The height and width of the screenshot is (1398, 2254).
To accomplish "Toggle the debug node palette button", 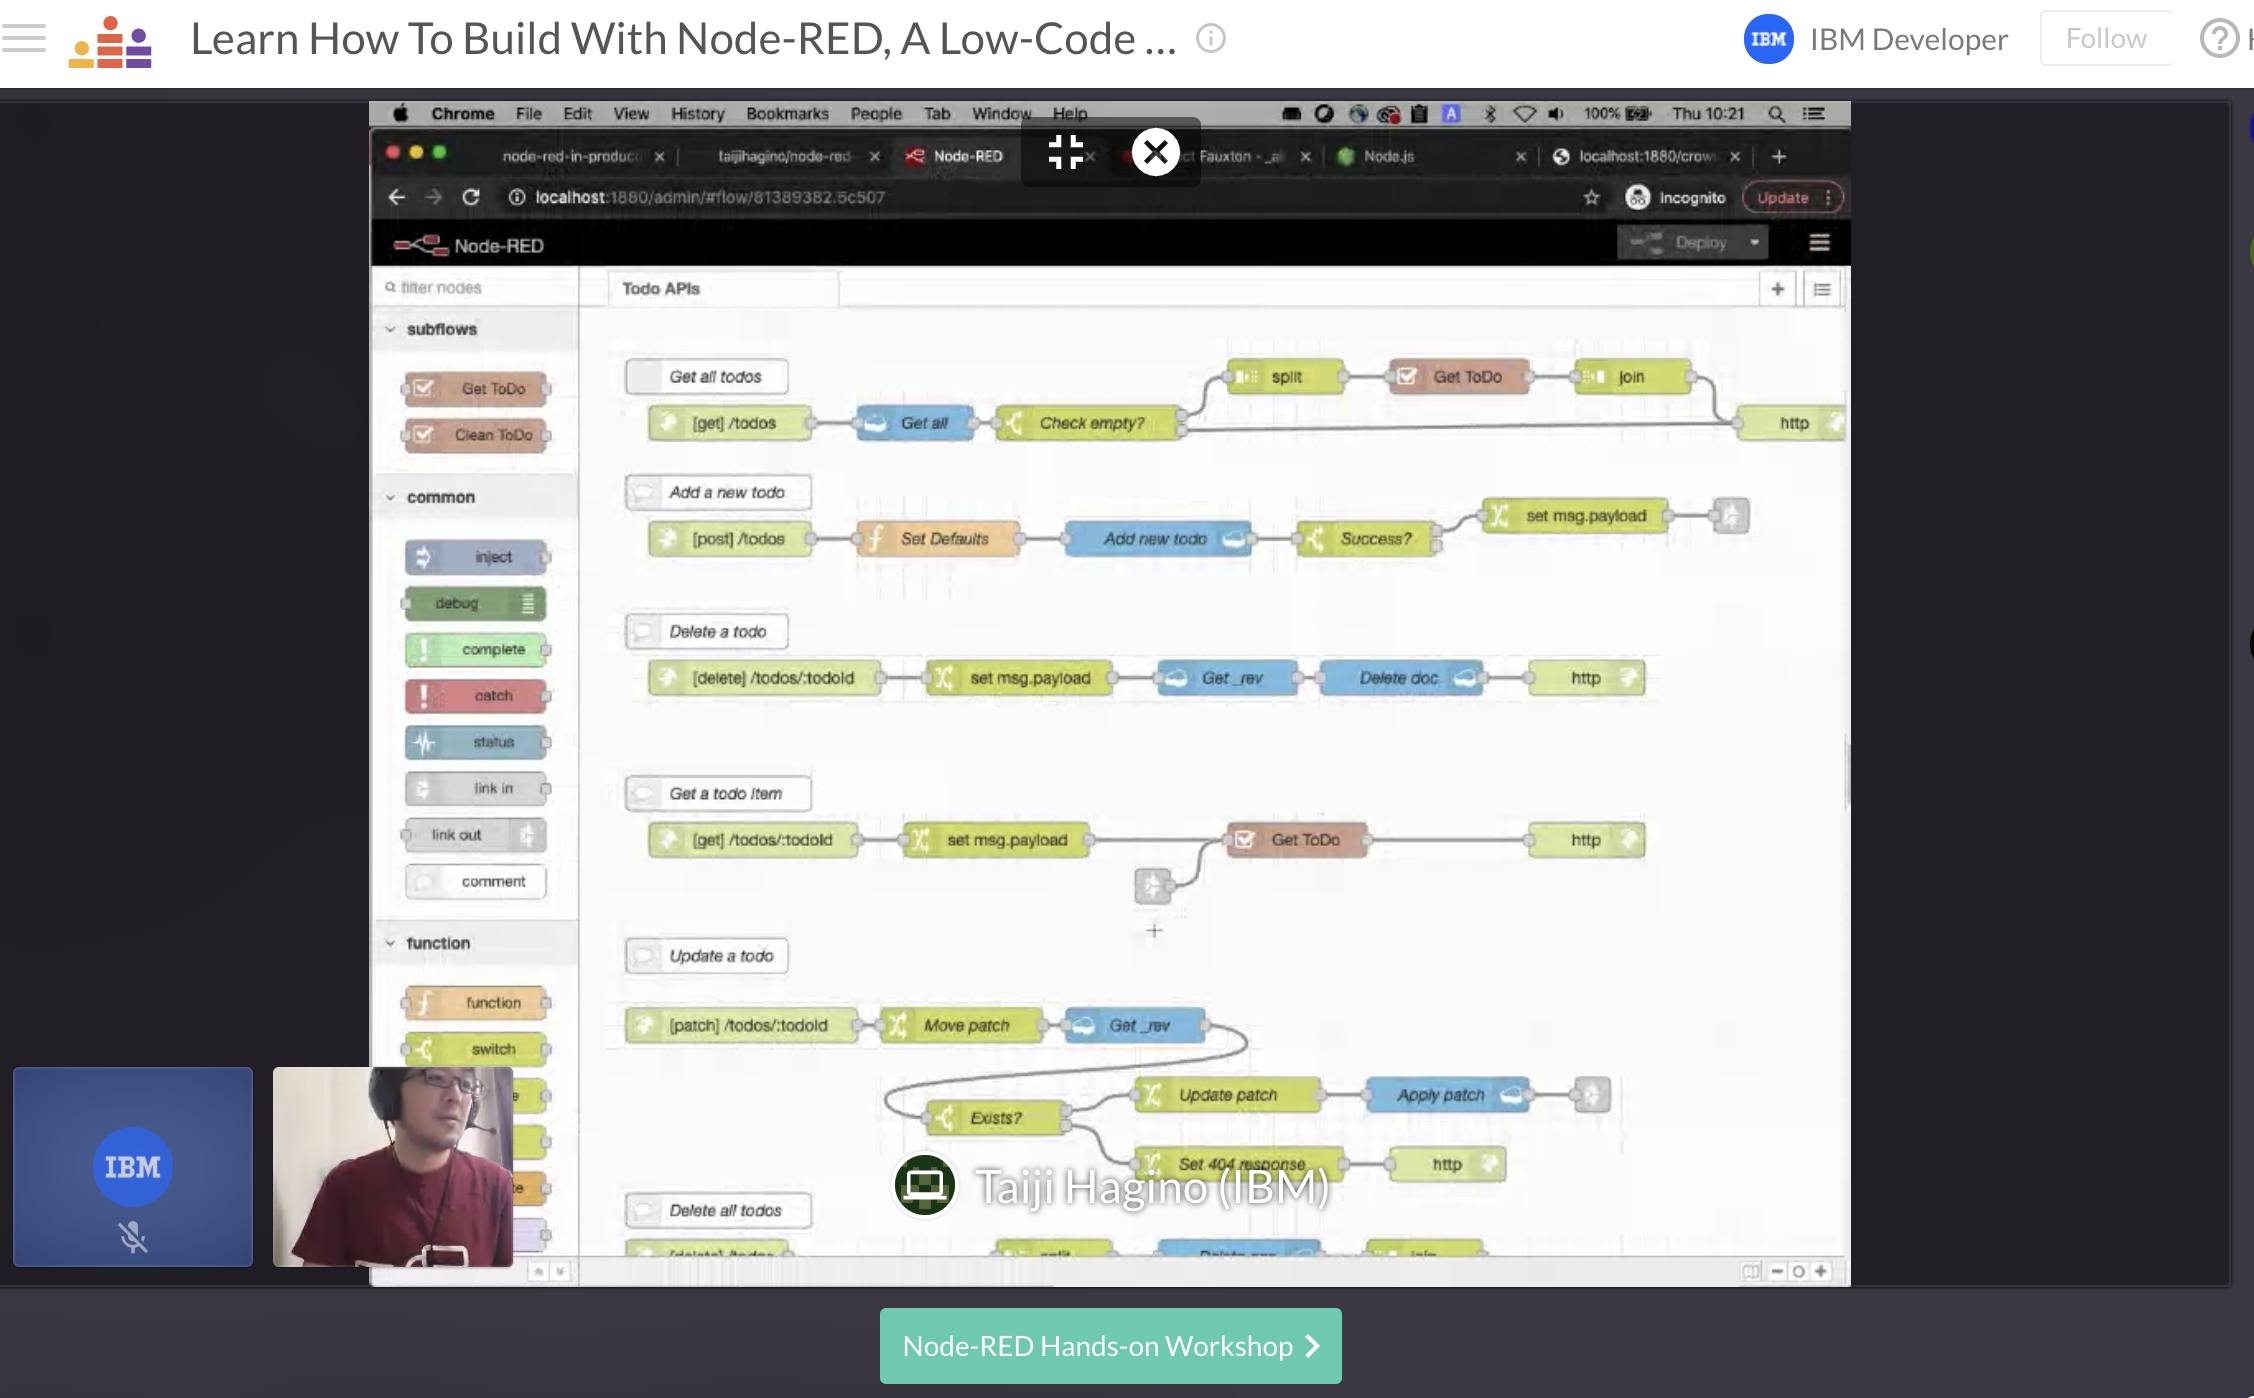I will click(476, 603).
